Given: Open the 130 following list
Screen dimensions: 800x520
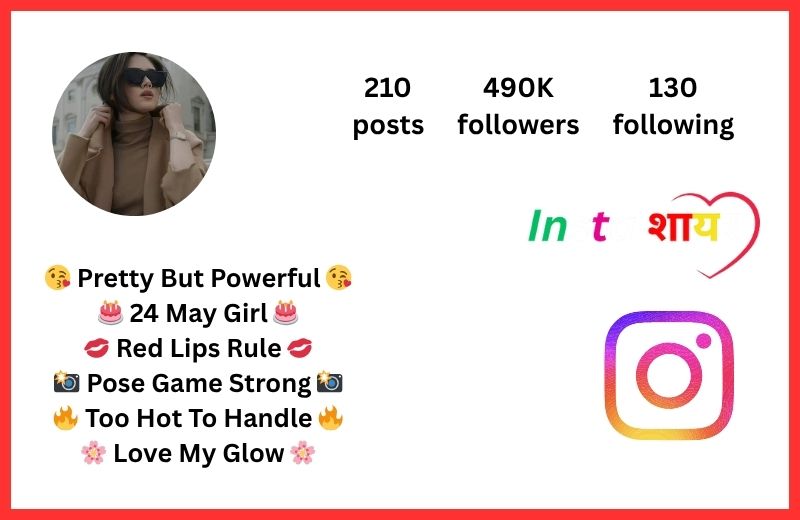Looking at the screenshot, I should (x=673, y=106).
